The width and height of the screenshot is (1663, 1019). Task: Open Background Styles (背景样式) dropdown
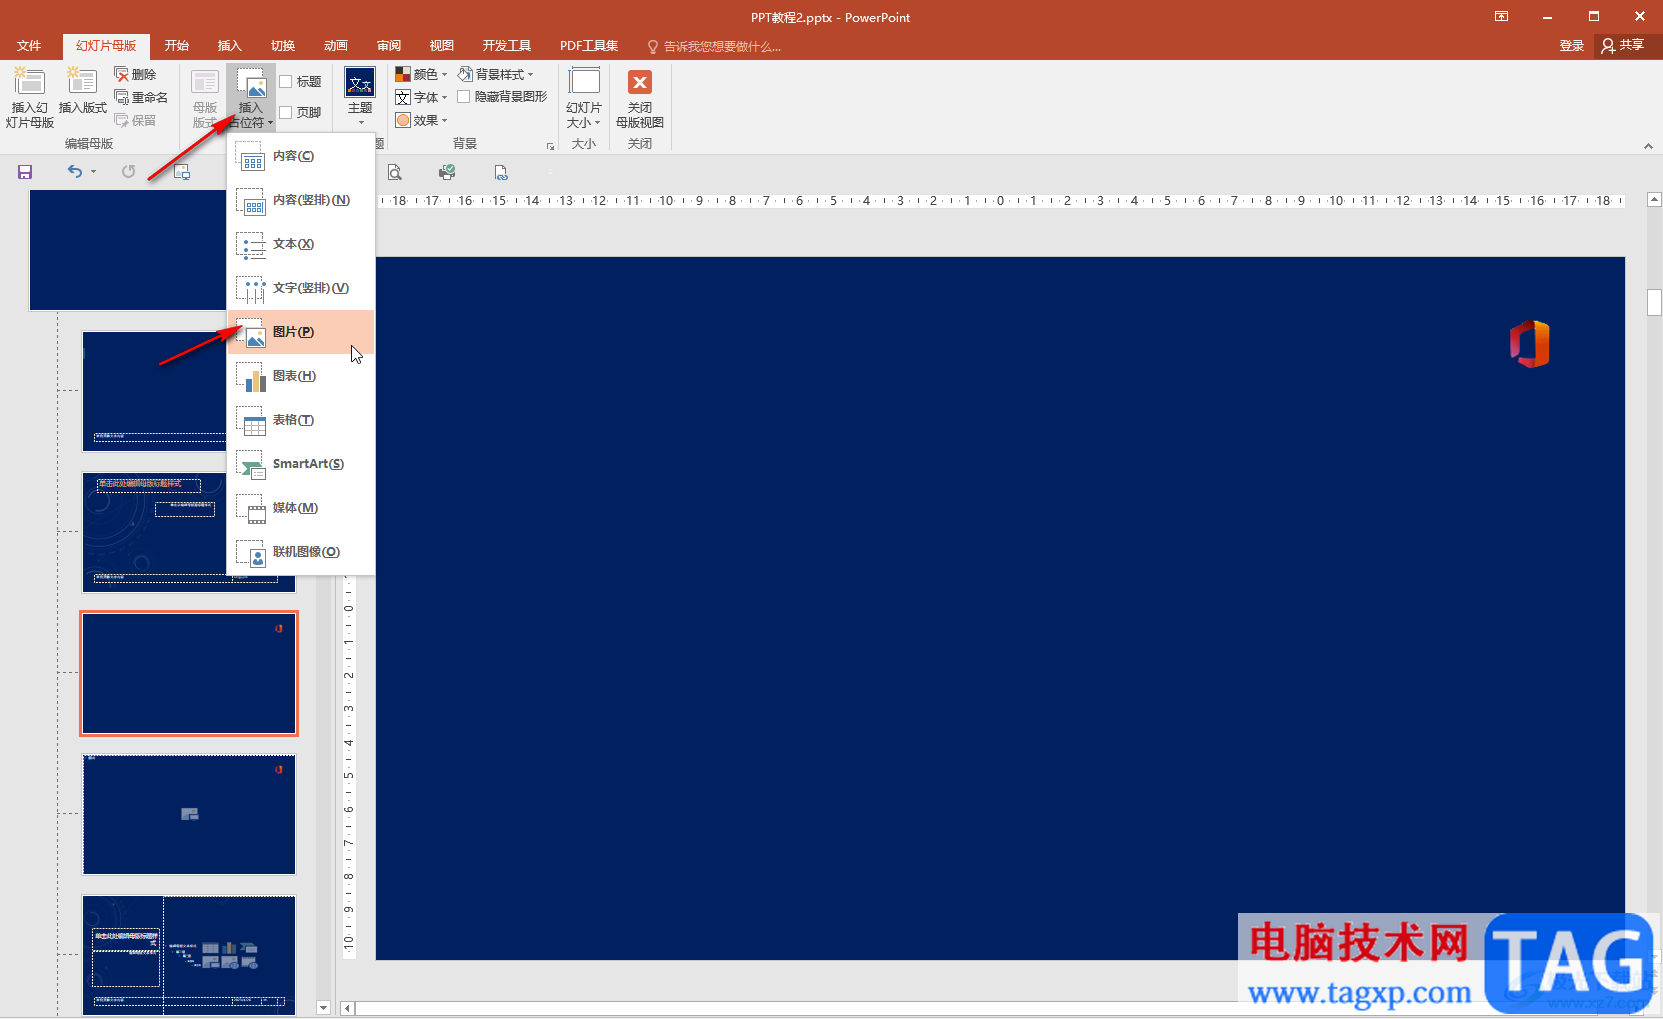click(496, 74)
